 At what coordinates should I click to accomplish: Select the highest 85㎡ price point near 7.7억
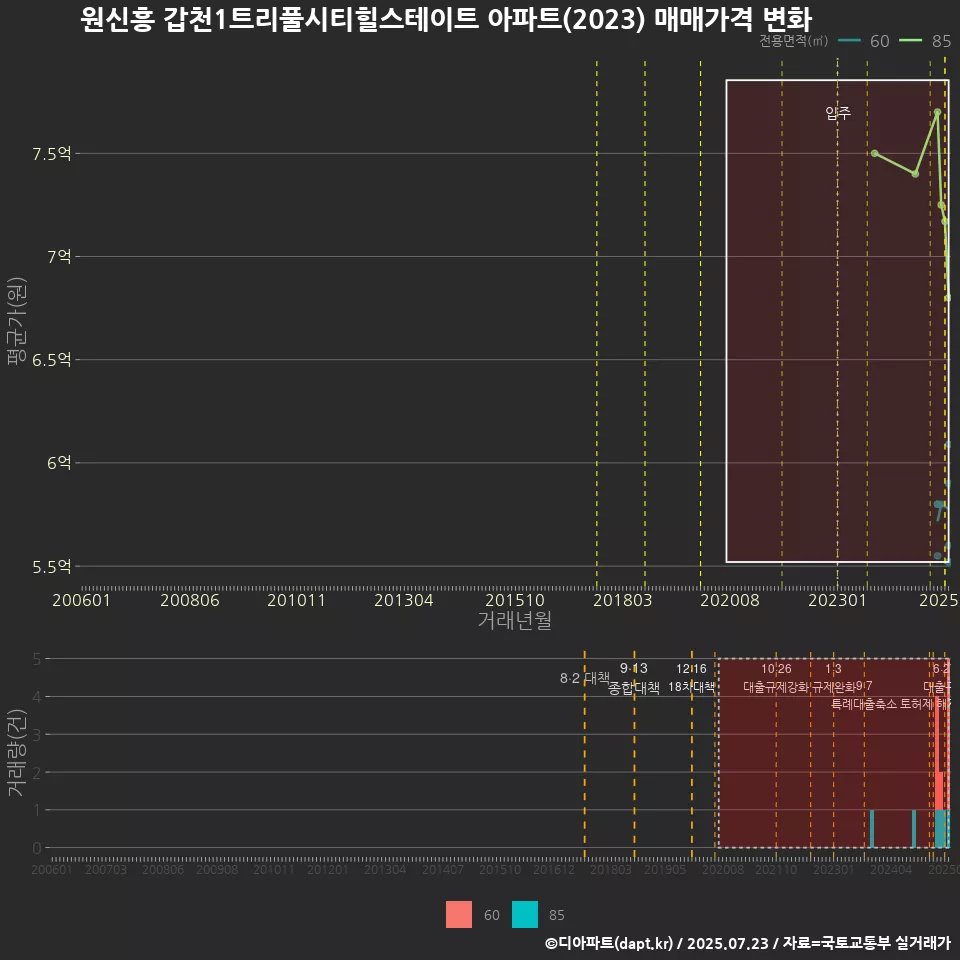[x=937, y=112]
